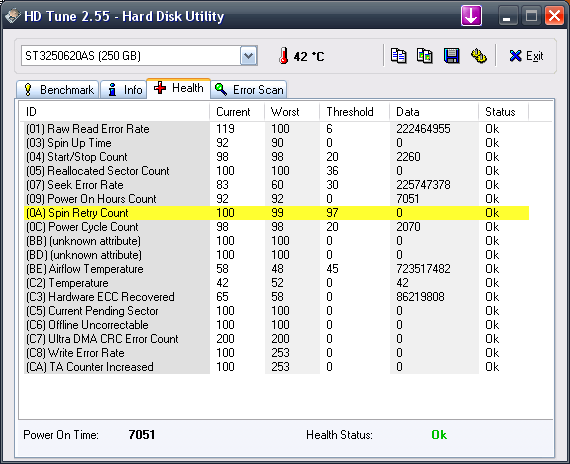
Task: Minimize the HD Tune window
Action: pos(507,16)
